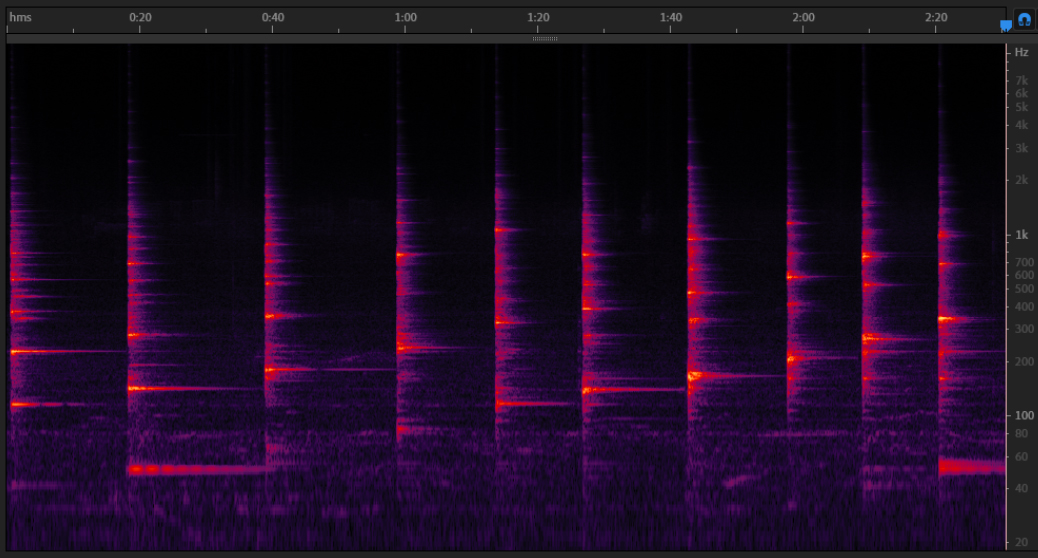Click the 2:00 mark on the time ruler
This screenshot has height=558, width=1038.
coord(803,18)
